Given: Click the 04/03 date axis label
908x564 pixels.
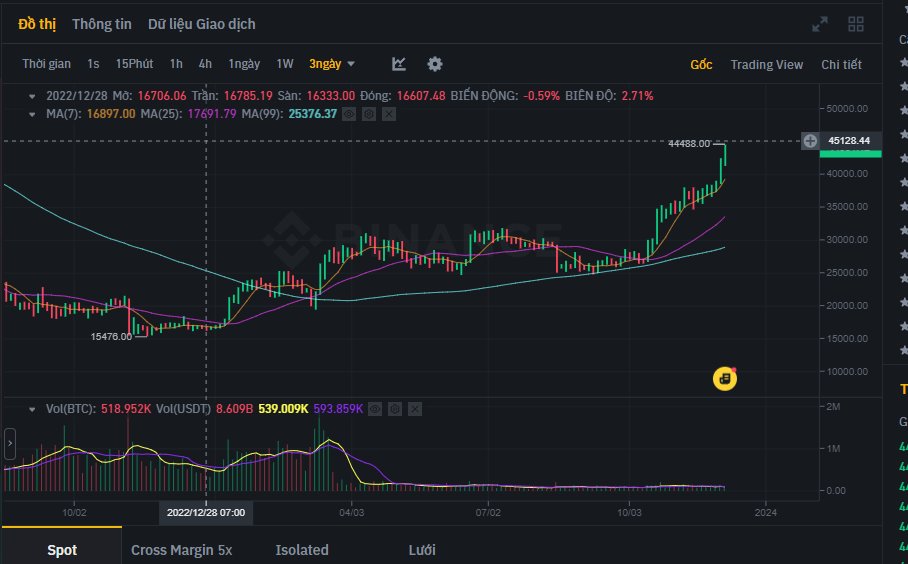Looking at the screenshot, I should (x=352, y=512).
